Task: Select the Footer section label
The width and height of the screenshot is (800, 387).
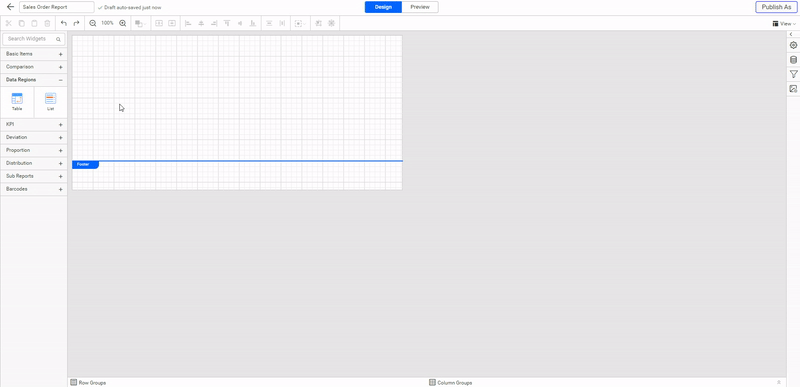Action: [x=85, y=165]
